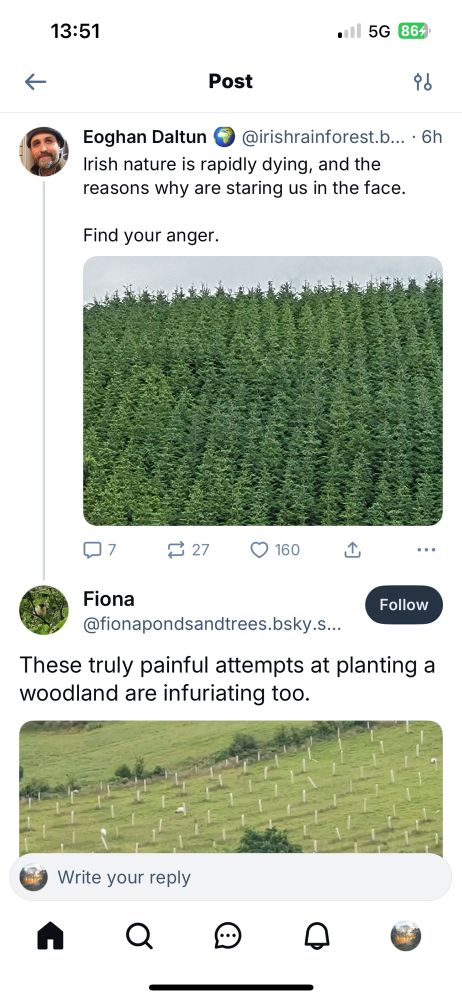The image size is (462, 1000).
Task: Open Eoghan Daltun's profile picture
Action: [x=44, y=152]
